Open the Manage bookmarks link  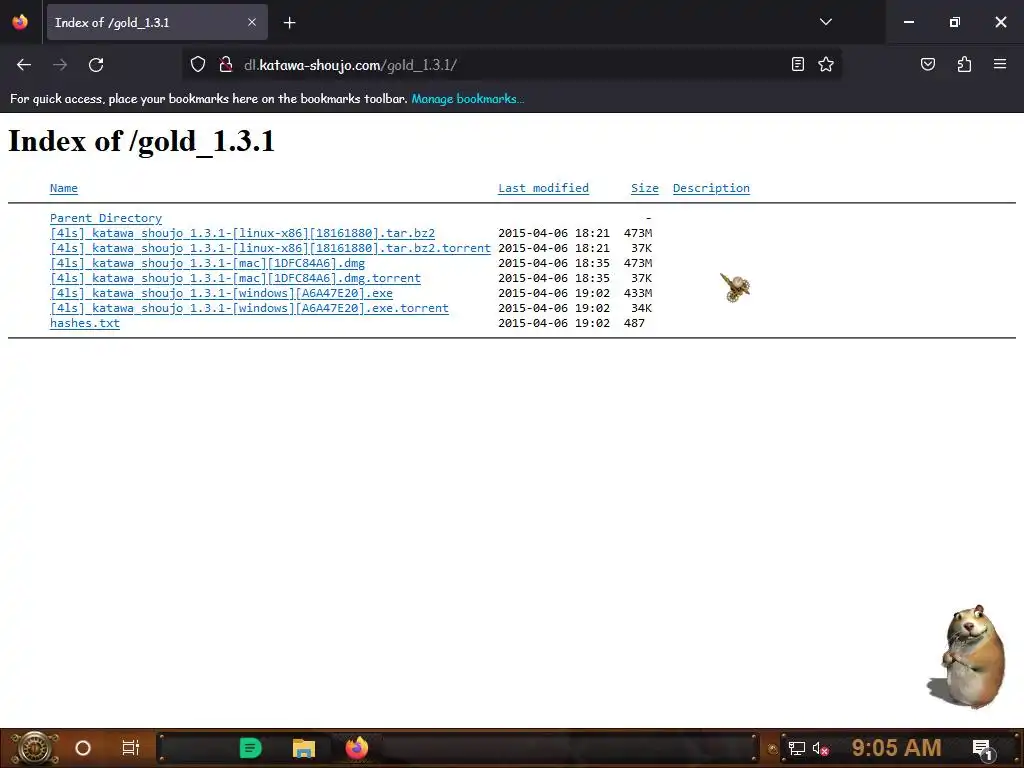pyautogui.click(x=468, y=99)
